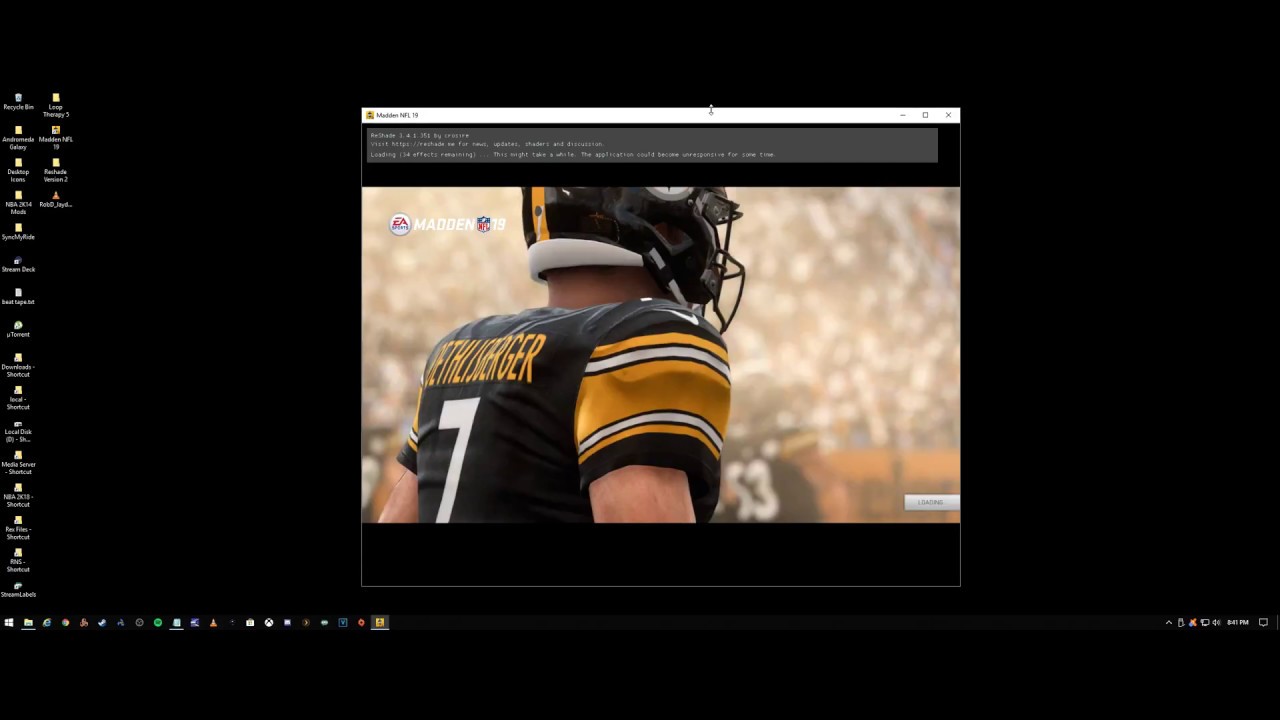Screen dimensions: 1280x720
Task: Click the EA Sports Madden 19 logo
Action: (448, 224)
